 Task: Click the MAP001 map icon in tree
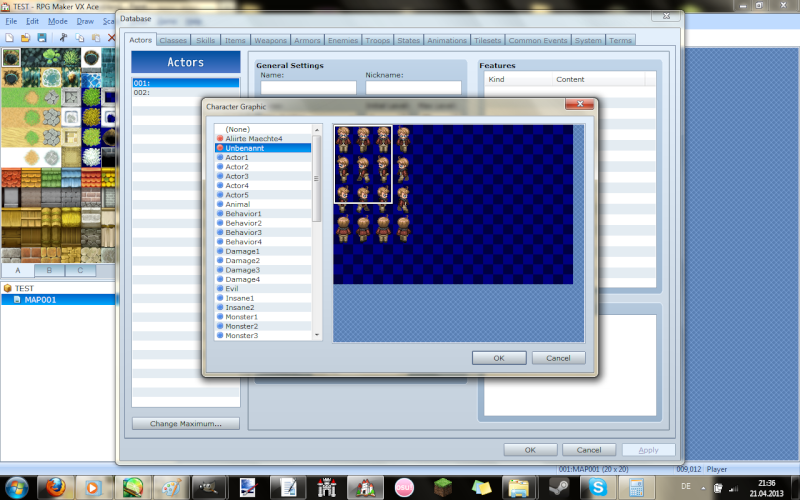(17, 299)
